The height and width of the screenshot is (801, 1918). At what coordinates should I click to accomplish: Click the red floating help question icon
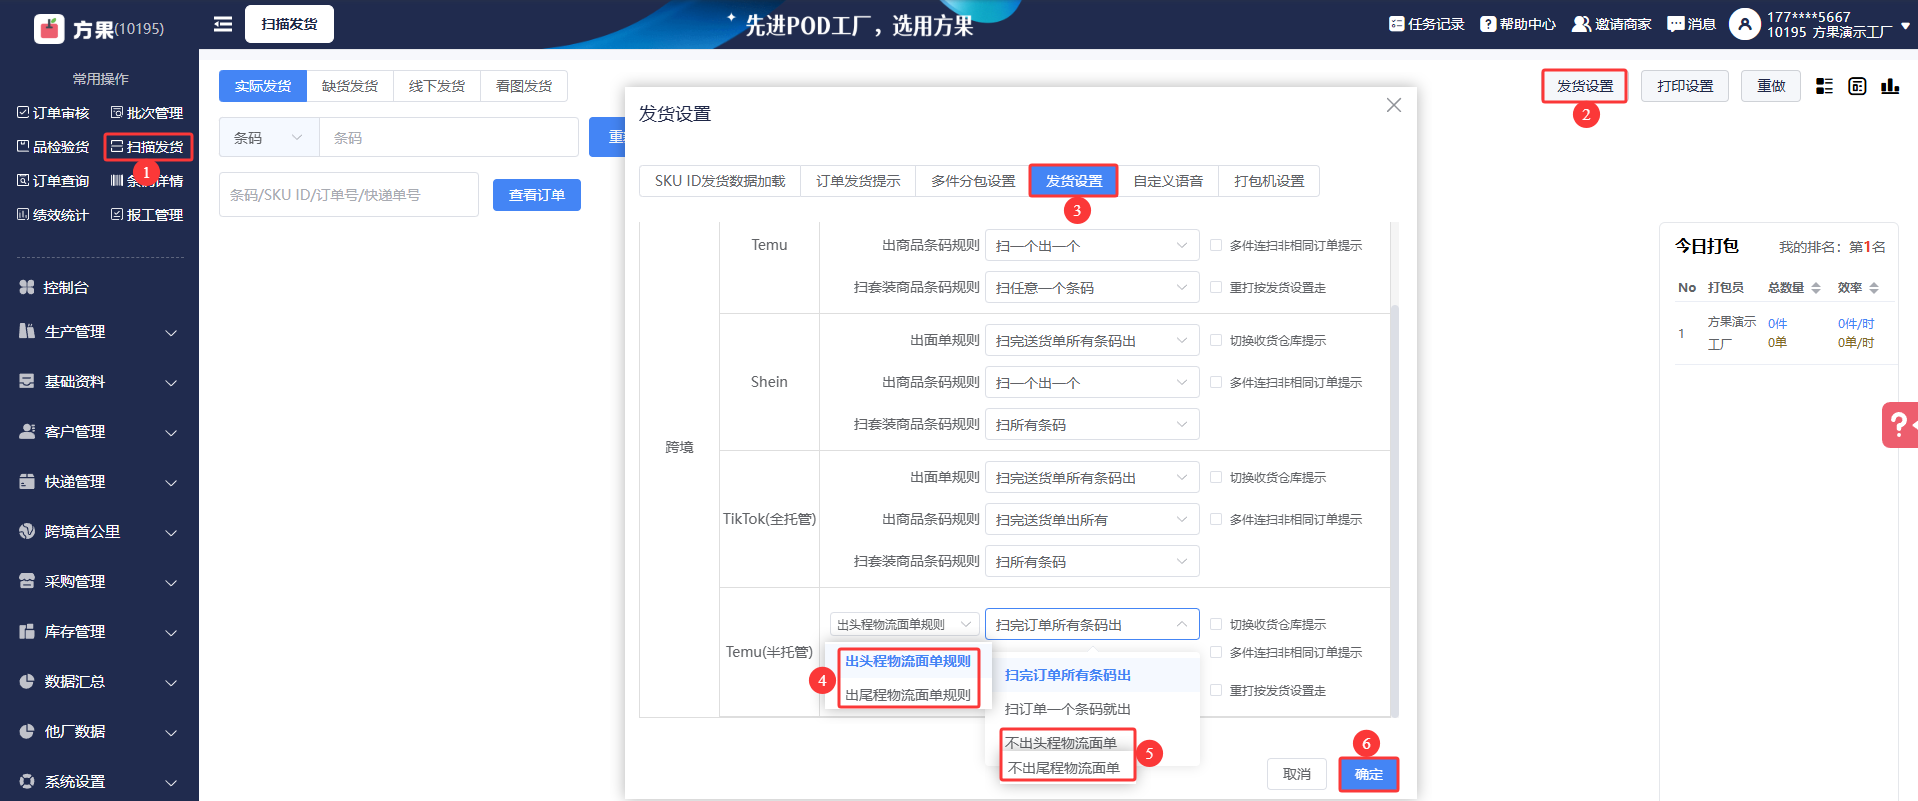1898,425
